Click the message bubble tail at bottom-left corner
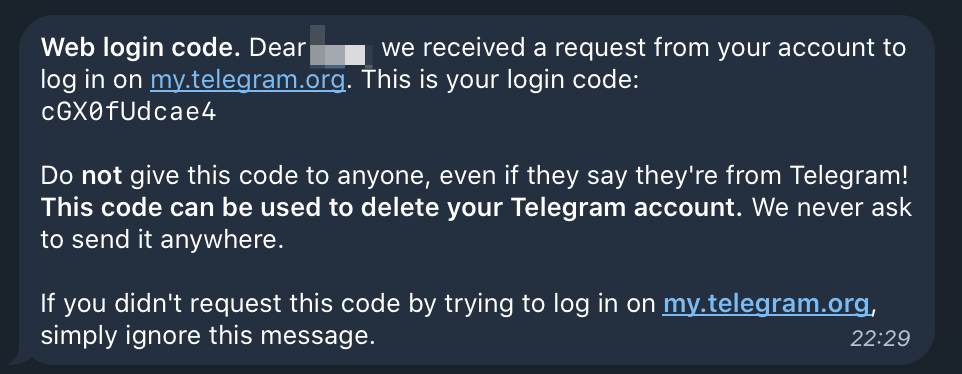This screenshot has height=374, width=962. coord(20,361)
